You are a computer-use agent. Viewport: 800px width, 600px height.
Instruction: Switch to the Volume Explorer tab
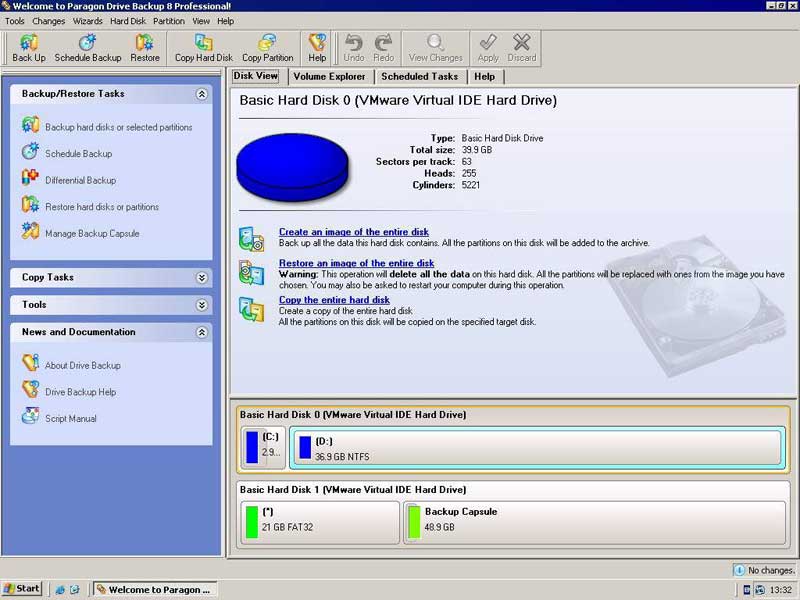(x=329, y=76)
